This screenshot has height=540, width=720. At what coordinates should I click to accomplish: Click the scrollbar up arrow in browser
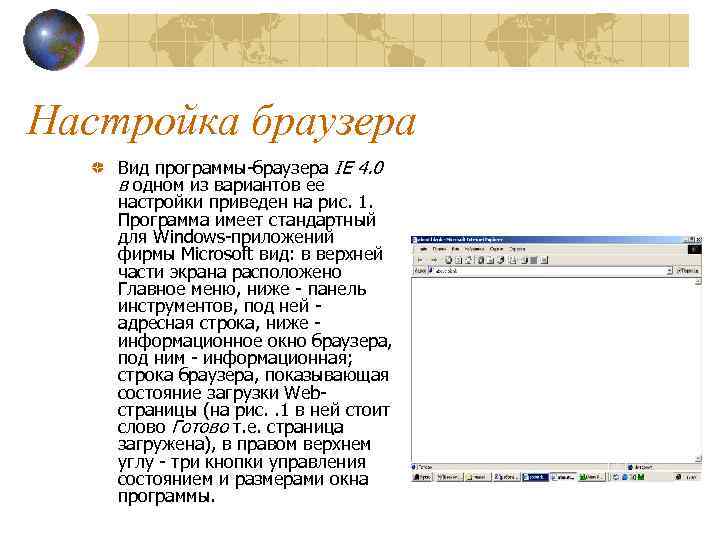click(698, 281)
